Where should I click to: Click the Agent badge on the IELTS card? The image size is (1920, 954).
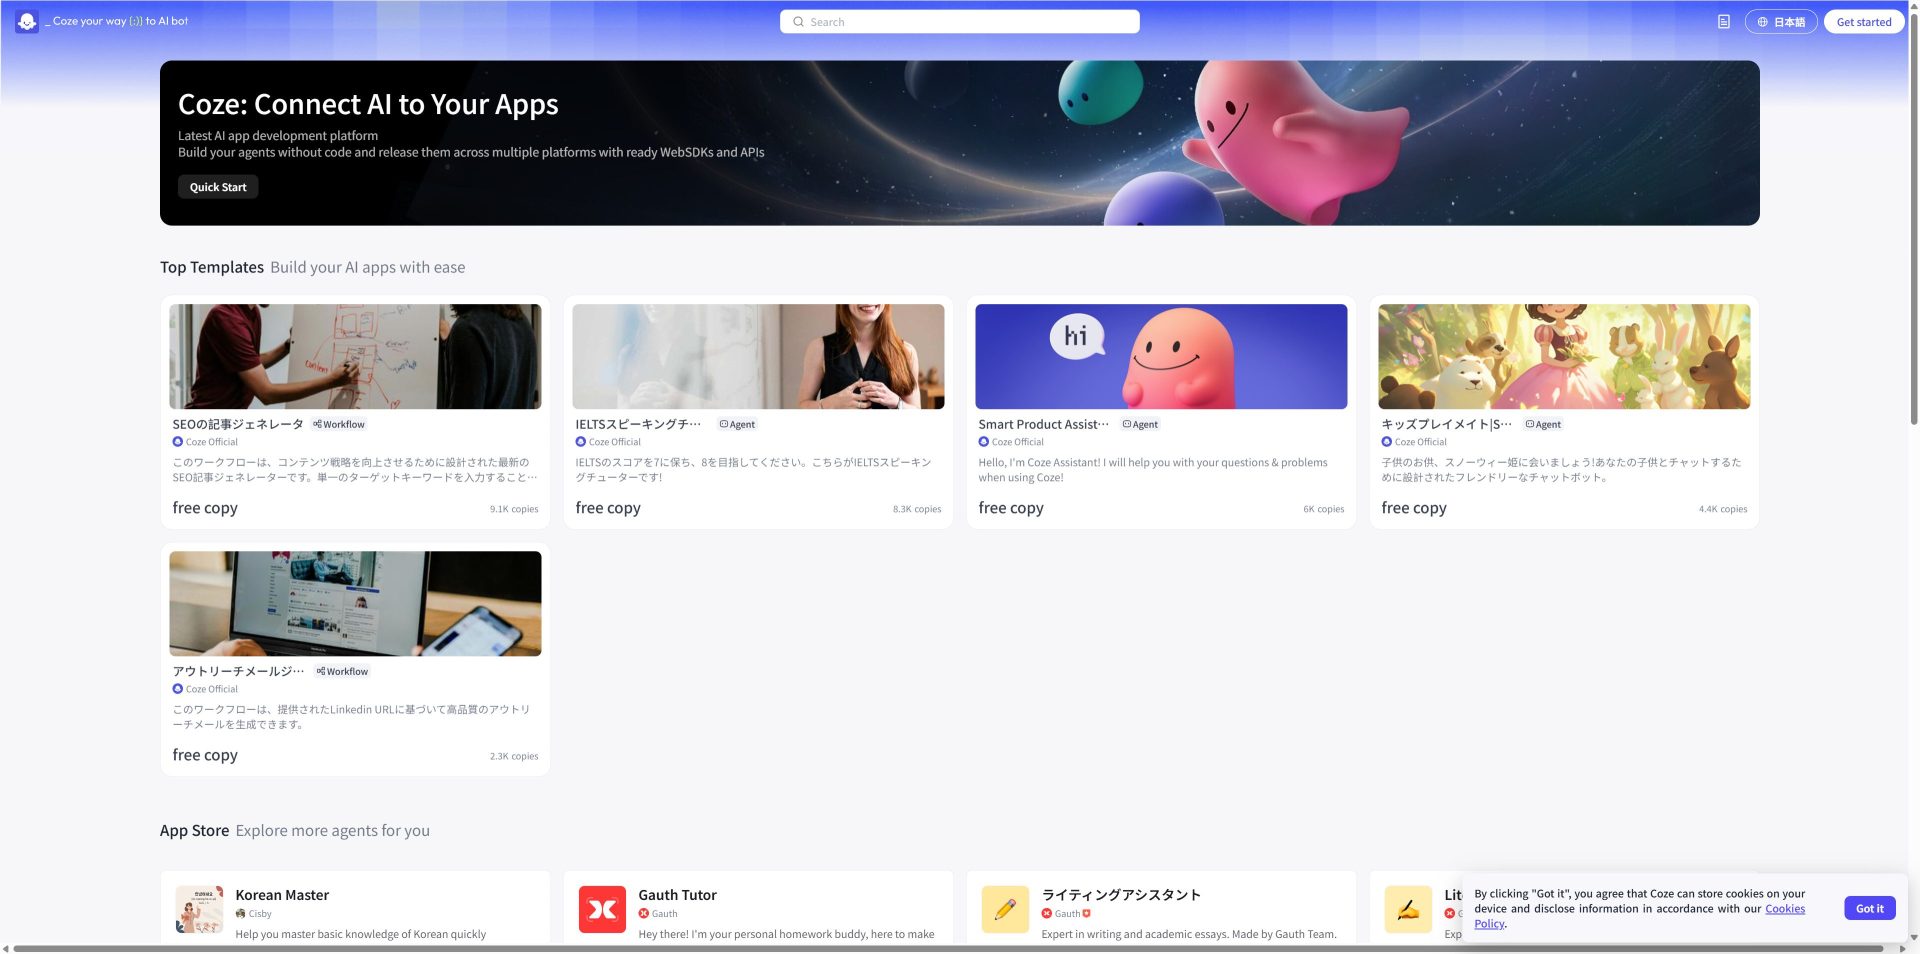tap(737, 425)
